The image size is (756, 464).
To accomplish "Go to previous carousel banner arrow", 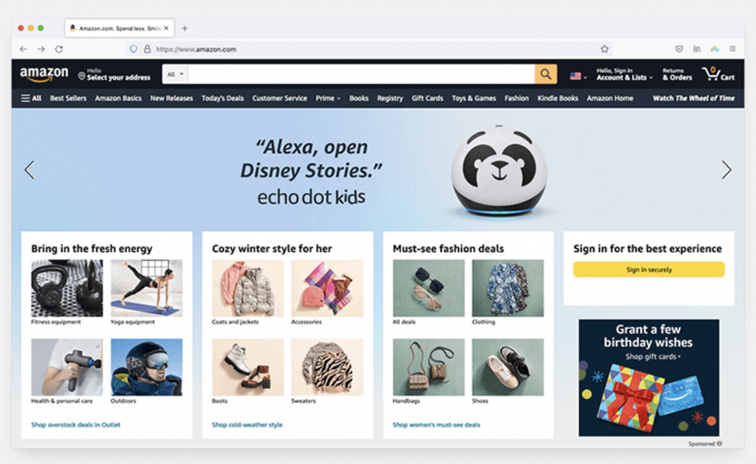I will tap(29, 170).
